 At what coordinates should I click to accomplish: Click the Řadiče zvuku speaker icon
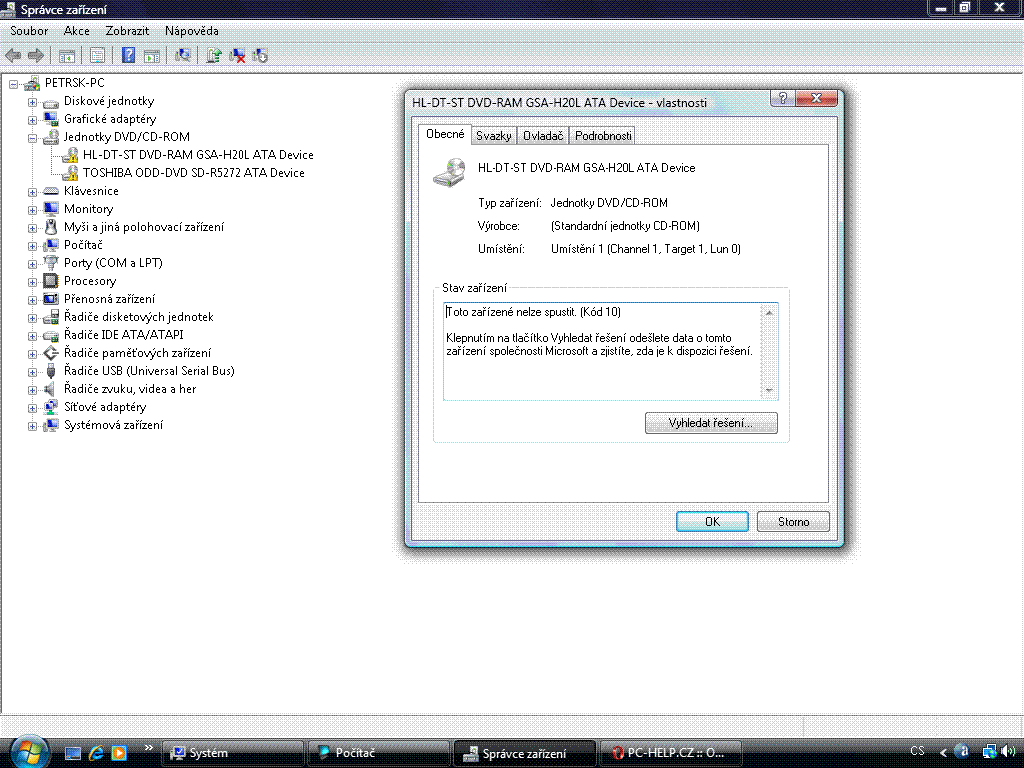pyautogui.click(x=50, y=389)
